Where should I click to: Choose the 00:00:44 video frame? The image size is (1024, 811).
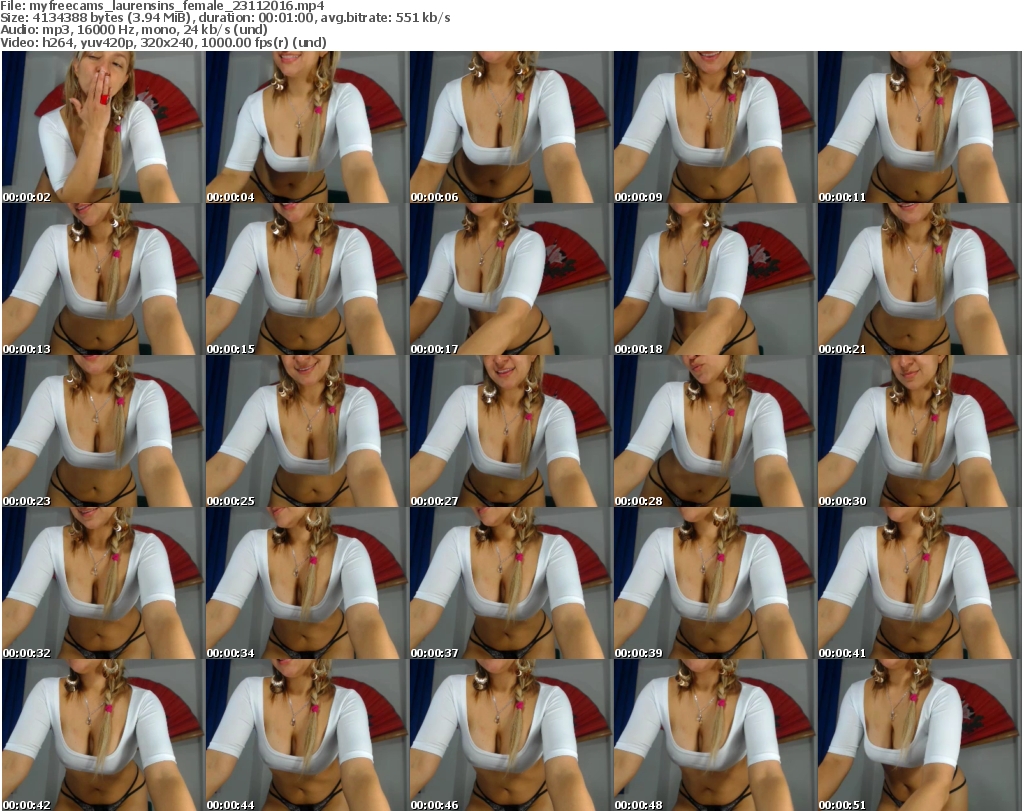[x=307, y=735]
